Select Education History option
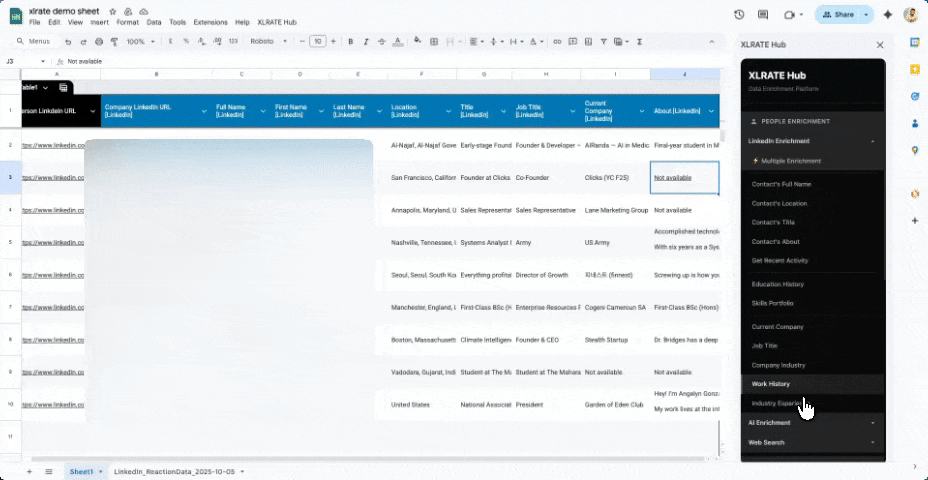The image size is (928, 480). coord(778,284)
